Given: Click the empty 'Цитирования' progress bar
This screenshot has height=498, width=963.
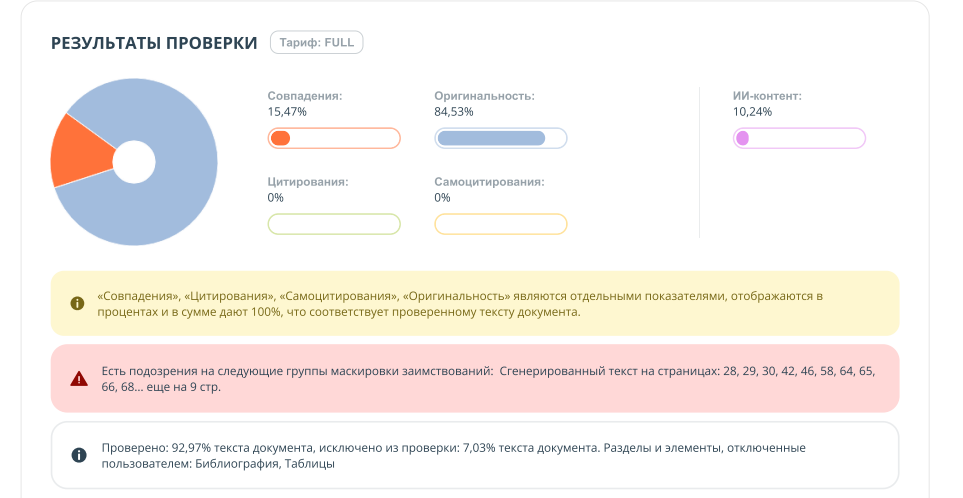Looking at the screenshot, I should pos(334,224).
